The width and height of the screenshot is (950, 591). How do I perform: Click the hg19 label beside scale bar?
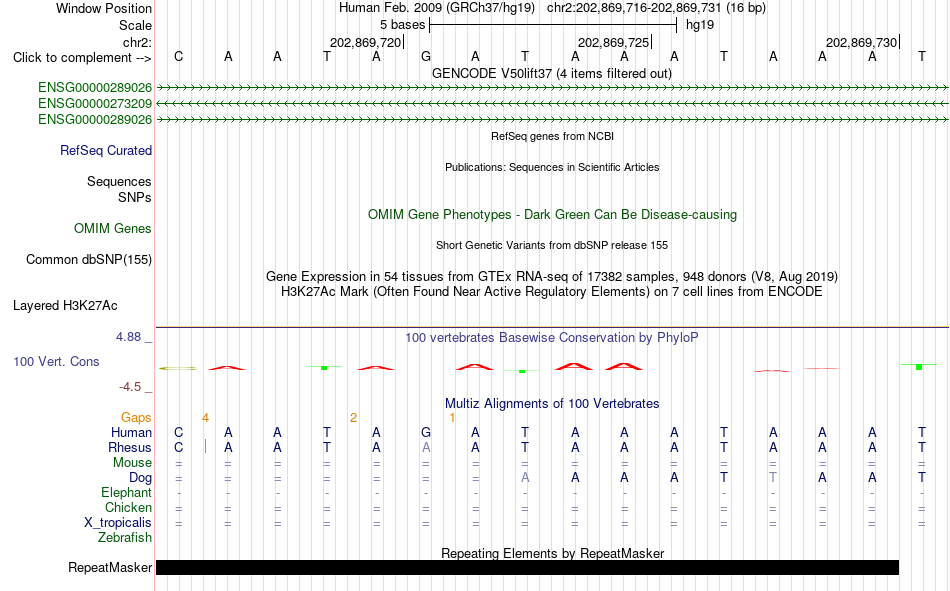pos(700,25)
